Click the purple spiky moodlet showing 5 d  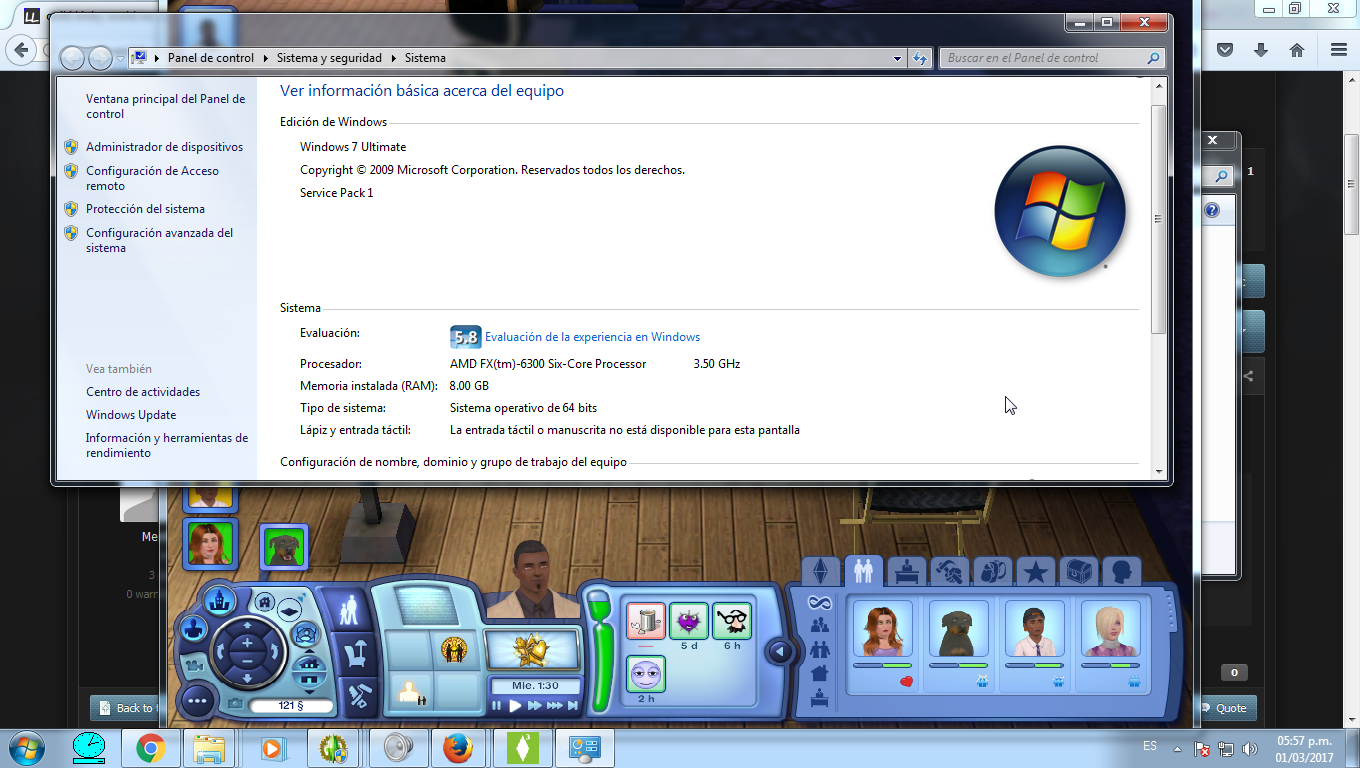[x=689, y=621]
